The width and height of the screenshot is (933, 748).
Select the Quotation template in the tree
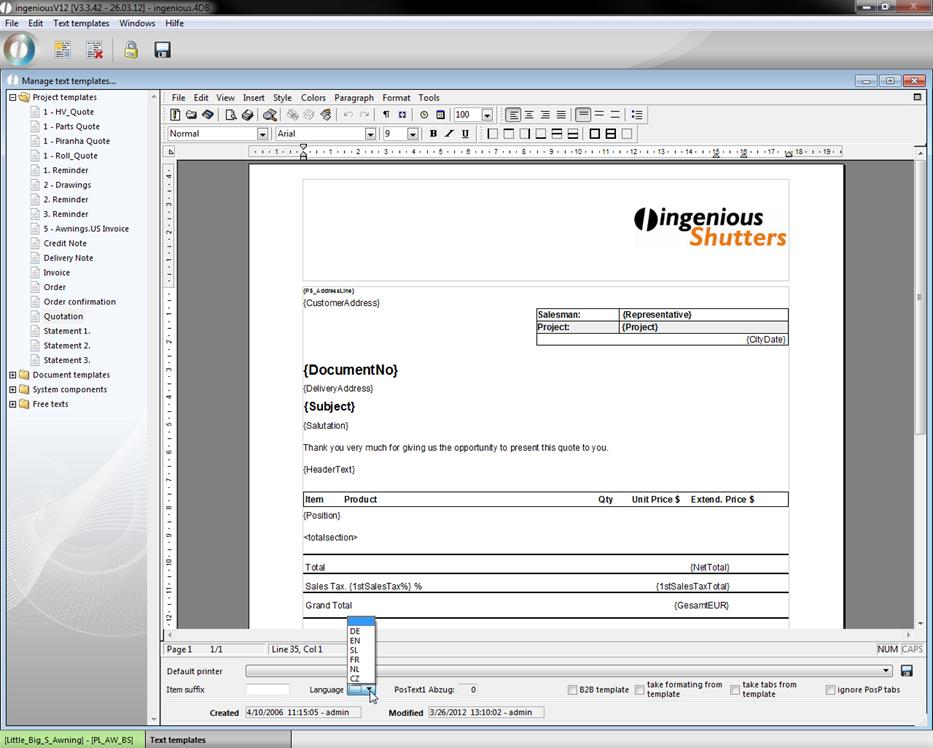(63, 316)
